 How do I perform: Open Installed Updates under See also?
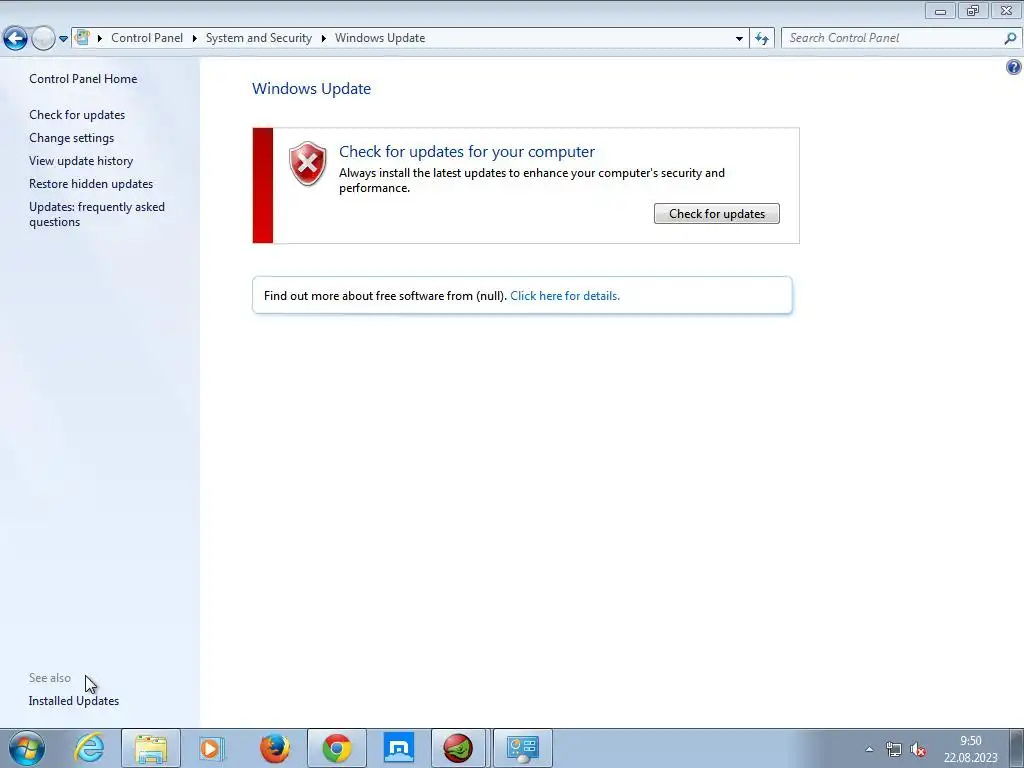(x=74, y=701)
